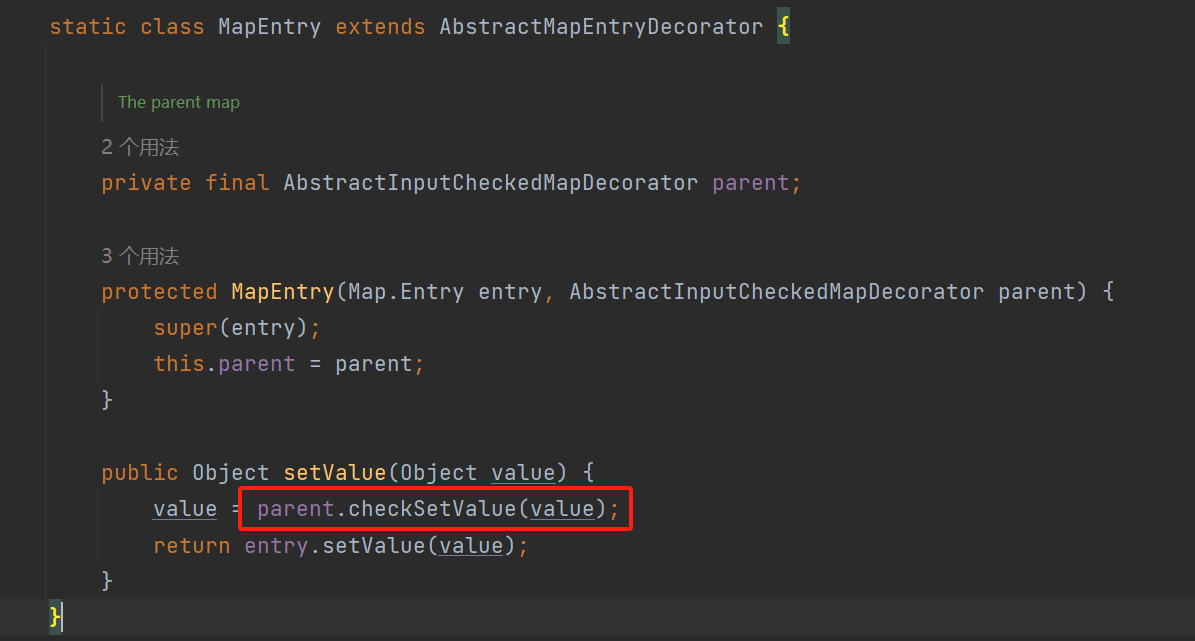Screen dimensions: 1195x641
Task: Click the checkSetValue method call
Action: [x=432, y=510]
